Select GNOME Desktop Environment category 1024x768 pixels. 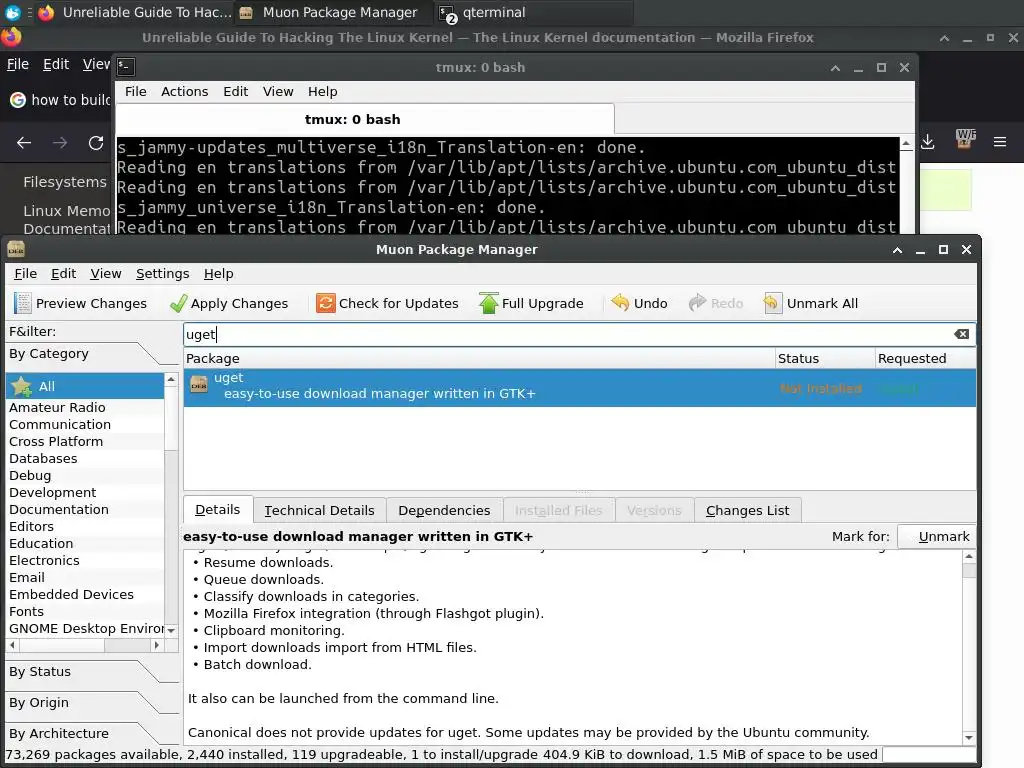tap(85, 628)
